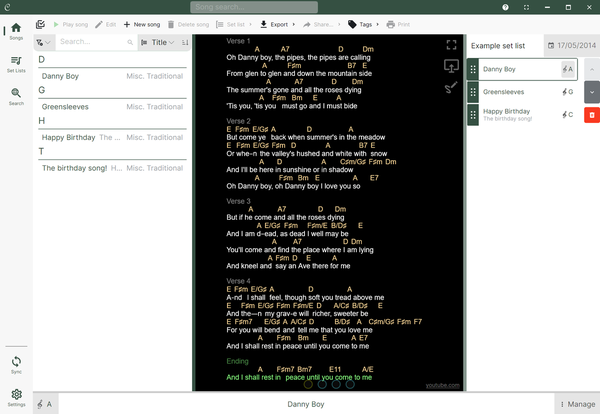Move set list item down
The height and width of the screenshot is (414, 600).
coord(592,92)
